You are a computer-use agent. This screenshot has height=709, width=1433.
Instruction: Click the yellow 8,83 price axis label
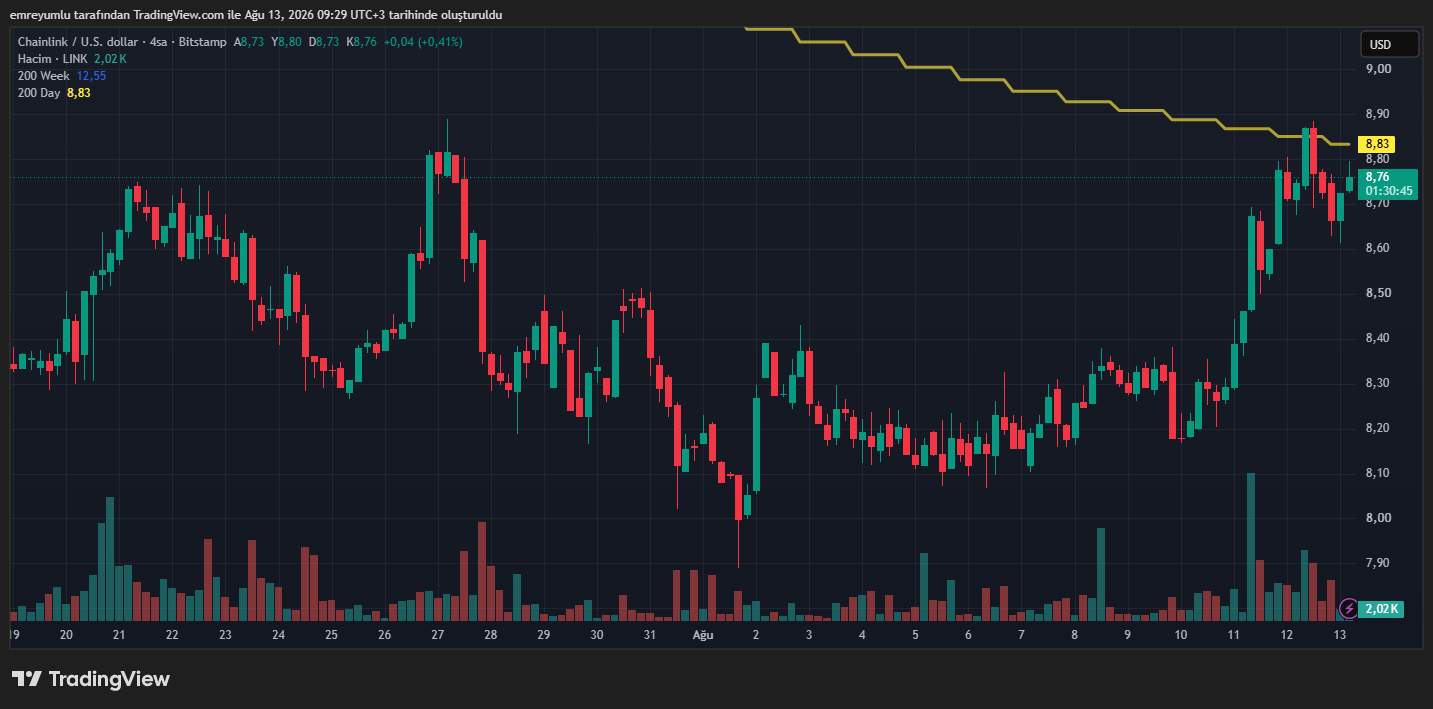(x=1376, y=145)
